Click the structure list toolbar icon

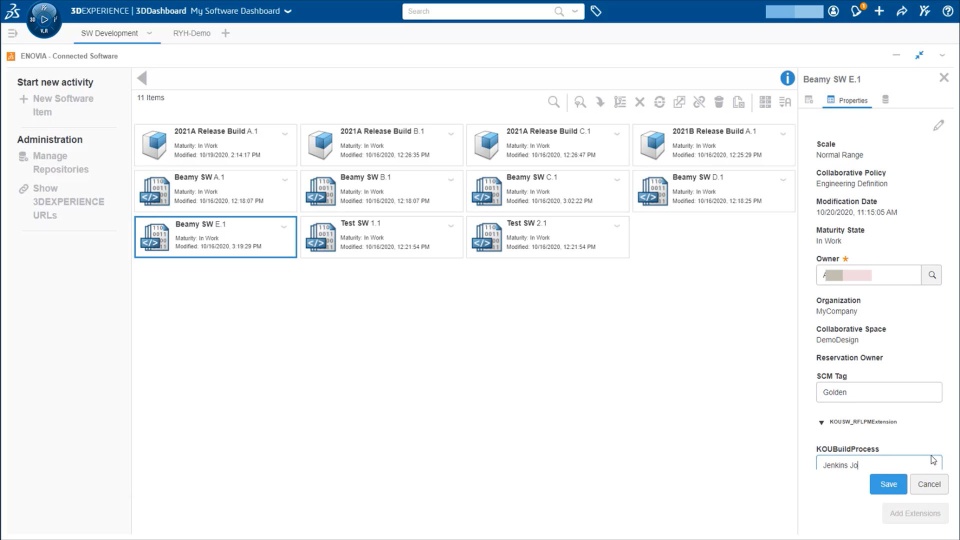[x=620, y=102]
